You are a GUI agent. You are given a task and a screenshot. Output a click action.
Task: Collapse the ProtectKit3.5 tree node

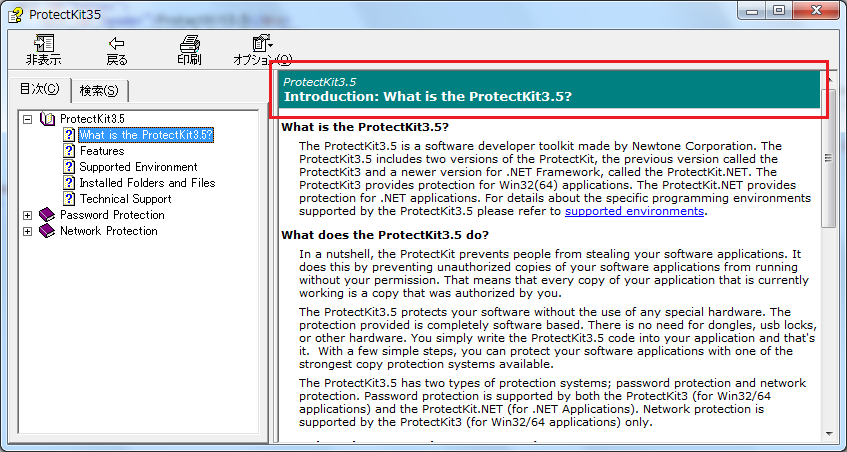(28, 119)
